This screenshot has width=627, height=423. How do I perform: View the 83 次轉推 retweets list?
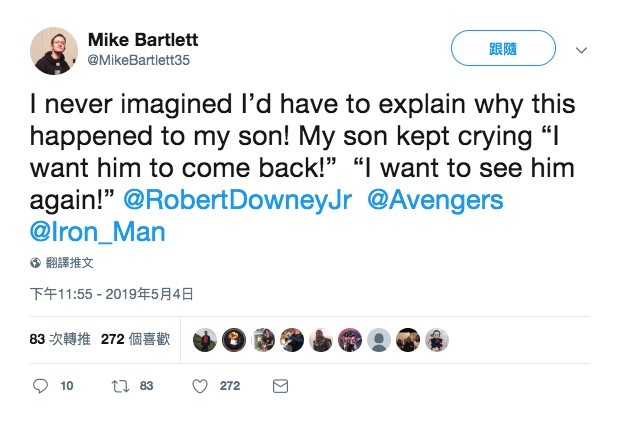(x=60, y=340)
